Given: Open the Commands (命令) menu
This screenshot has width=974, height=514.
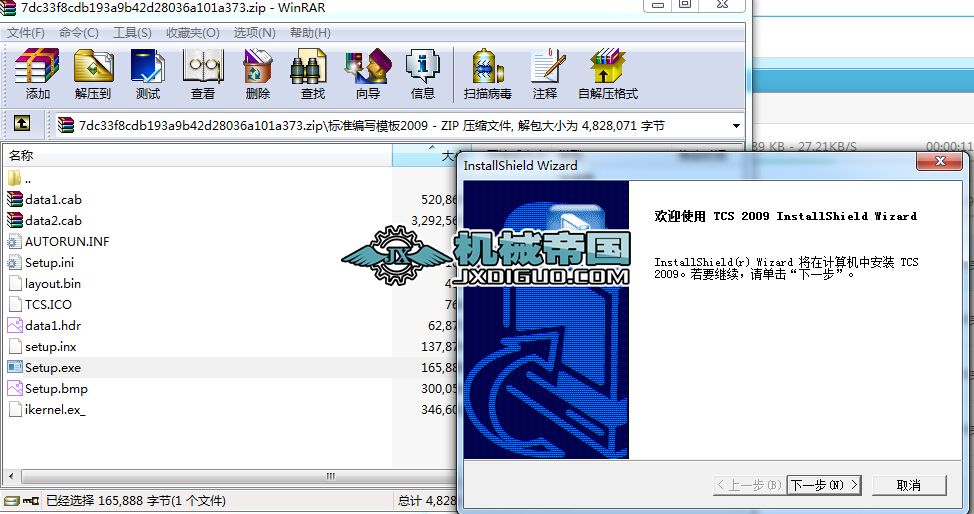Looking at the screenshot, I should point(79,33).
